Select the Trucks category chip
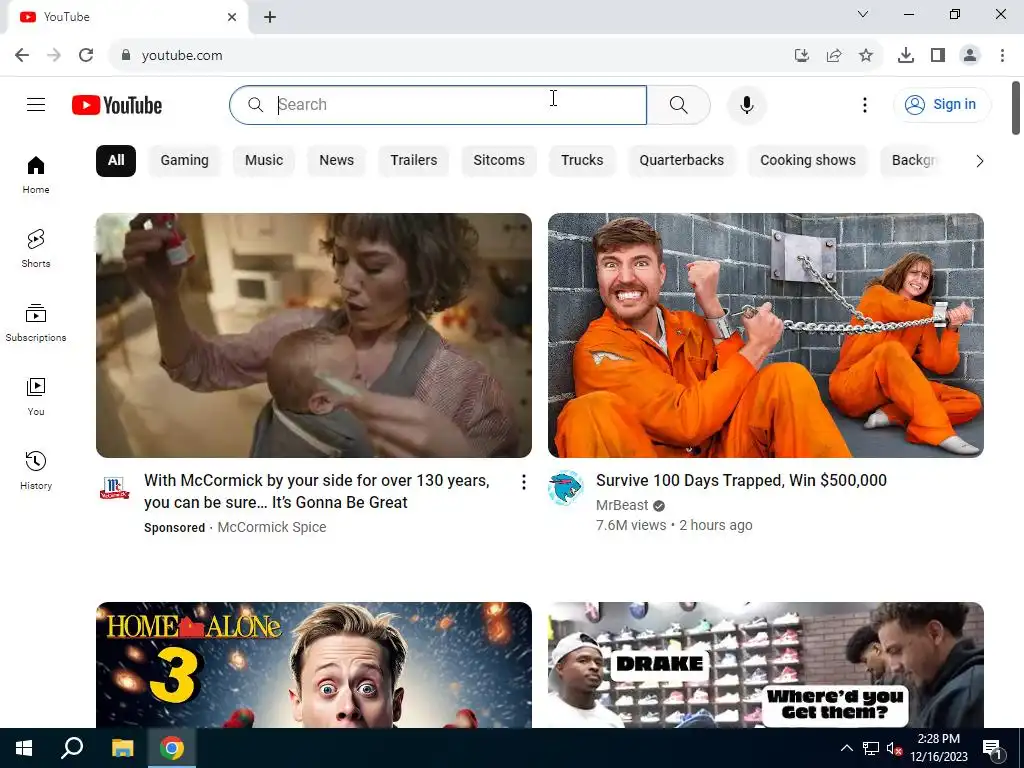The image size is (1024, 768). pyautogui.click(x=582, y=161)
